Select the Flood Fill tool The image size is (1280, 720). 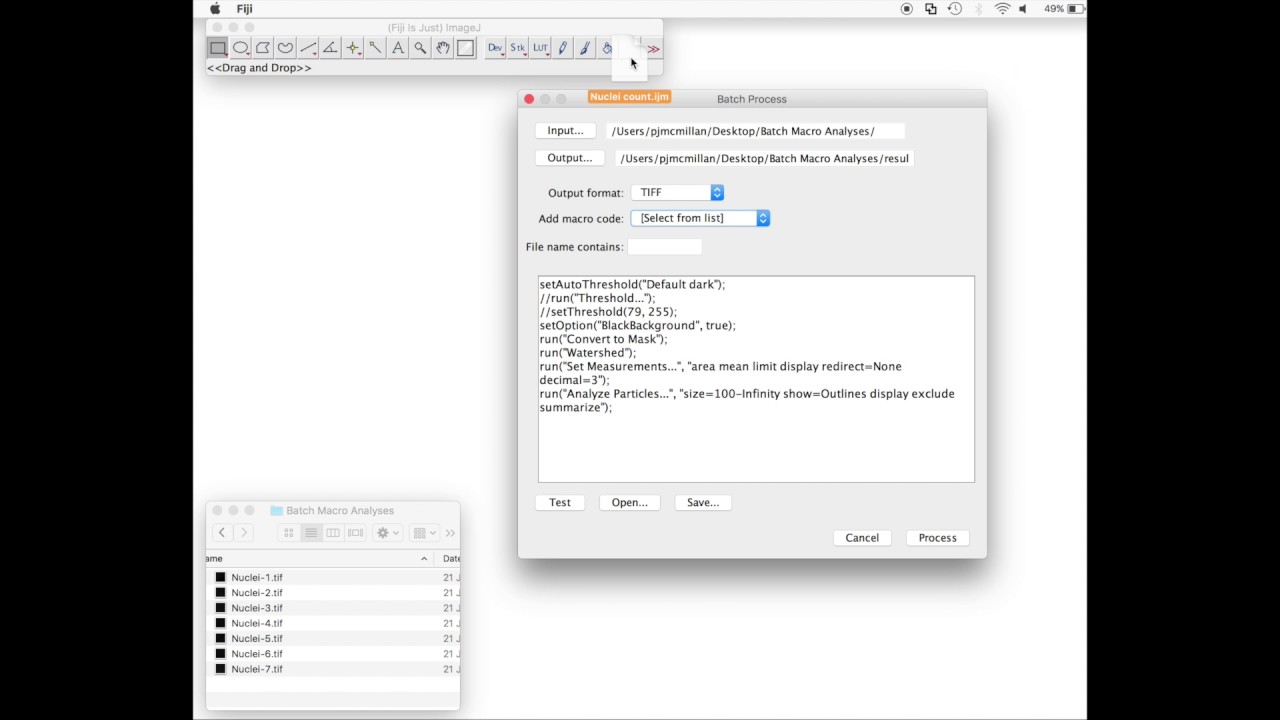pos(608,48)
